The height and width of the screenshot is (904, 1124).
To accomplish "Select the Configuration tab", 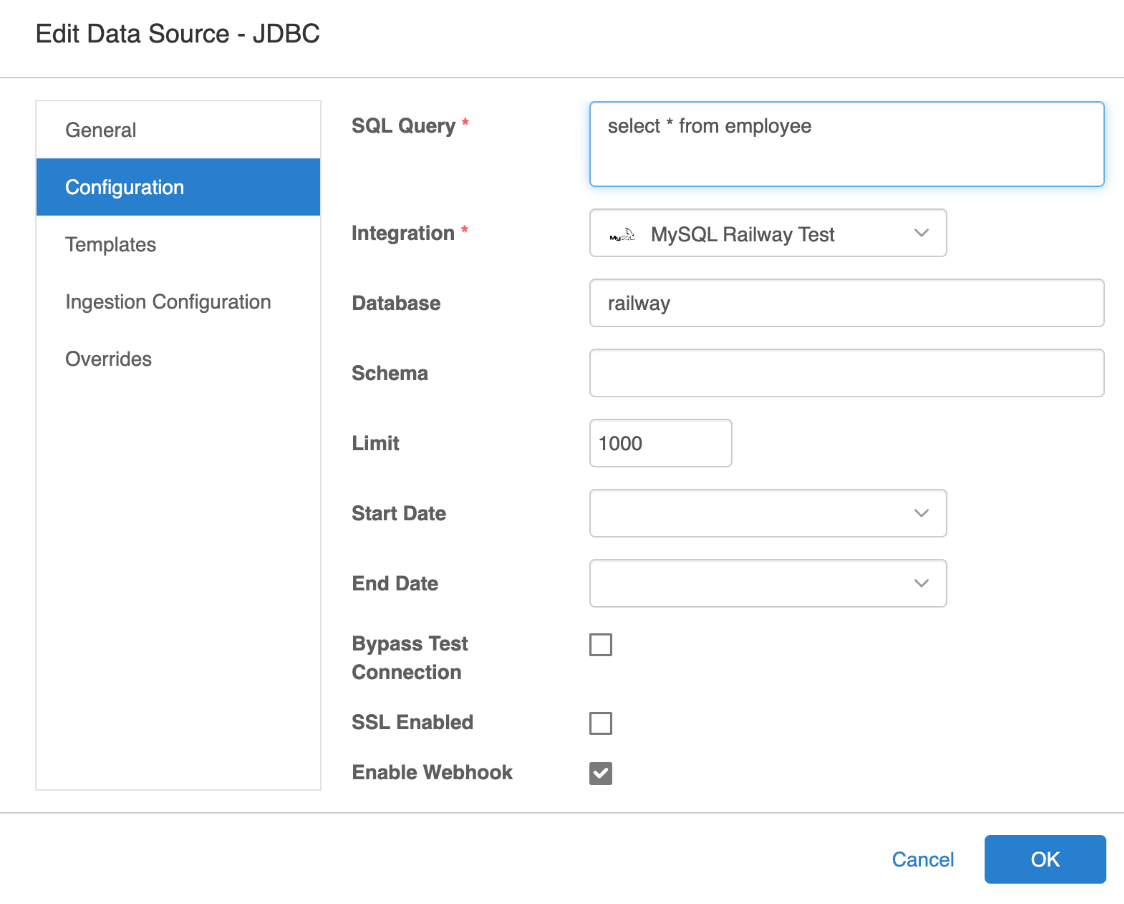I will [178, 187].
